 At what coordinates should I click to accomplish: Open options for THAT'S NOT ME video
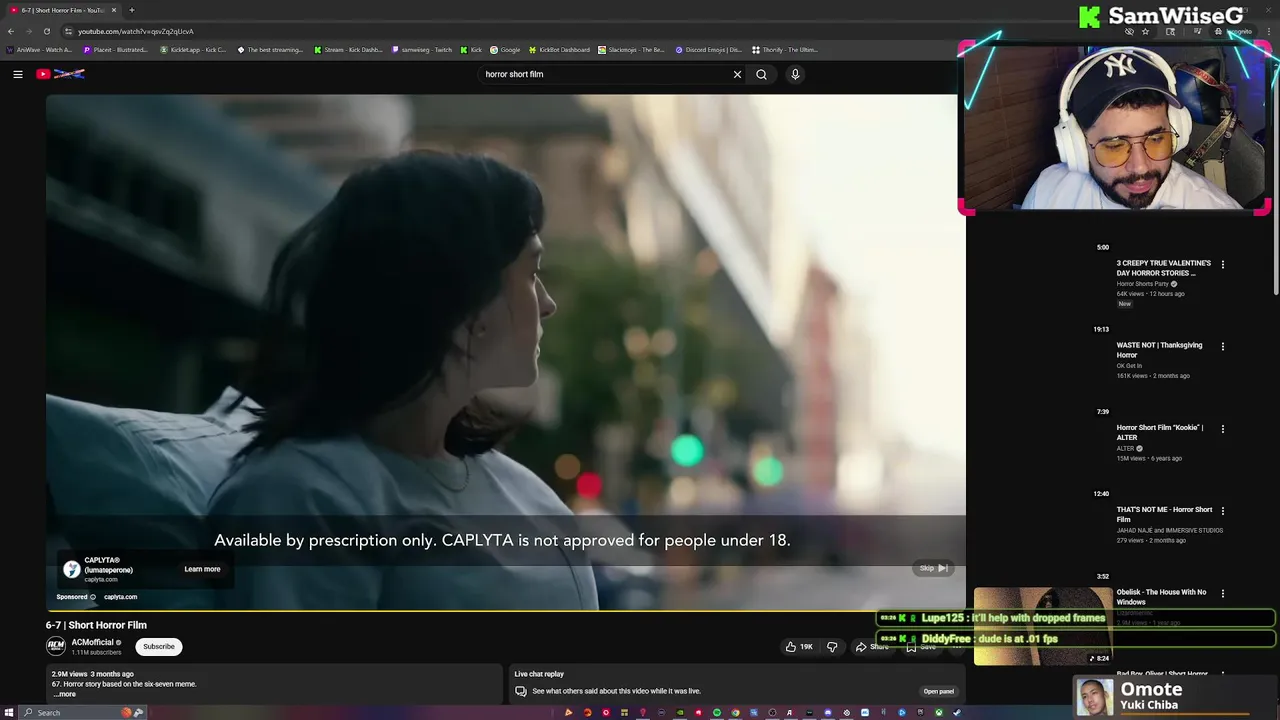click(x=1222, y=511)
